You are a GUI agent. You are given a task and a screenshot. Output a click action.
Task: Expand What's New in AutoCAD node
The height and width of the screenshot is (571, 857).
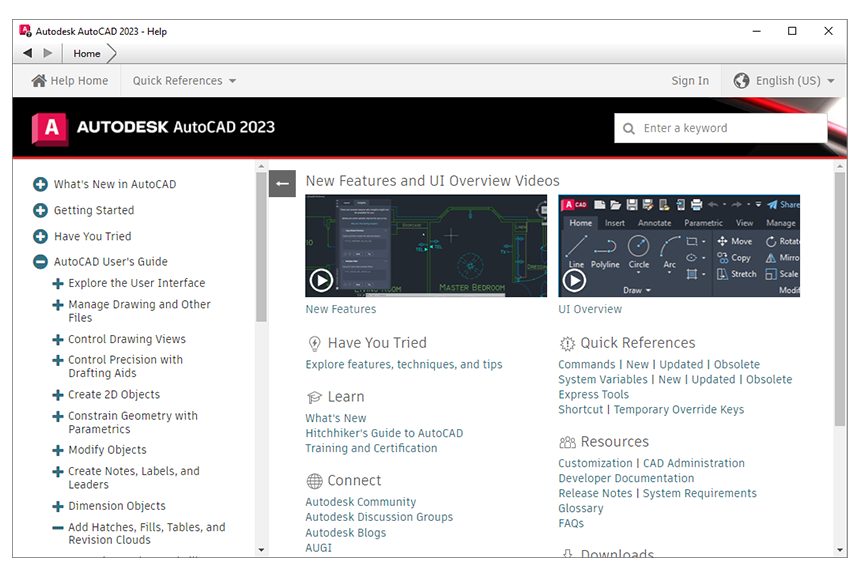click(40, 184)
